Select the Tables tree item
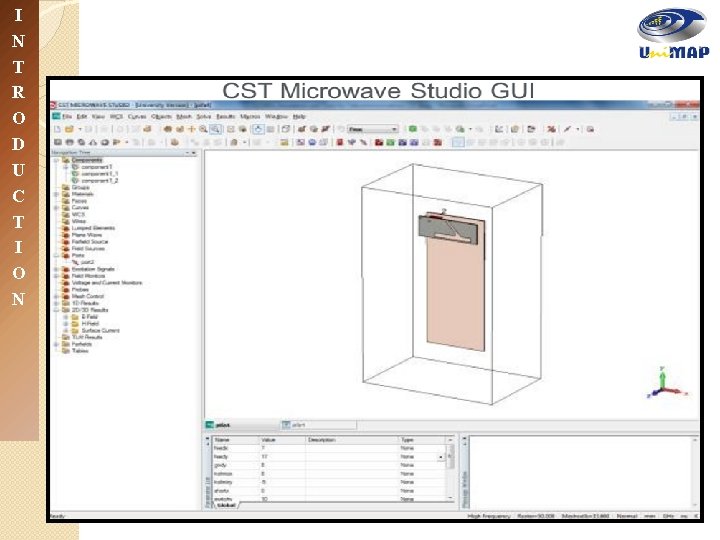 coord(80,351)
